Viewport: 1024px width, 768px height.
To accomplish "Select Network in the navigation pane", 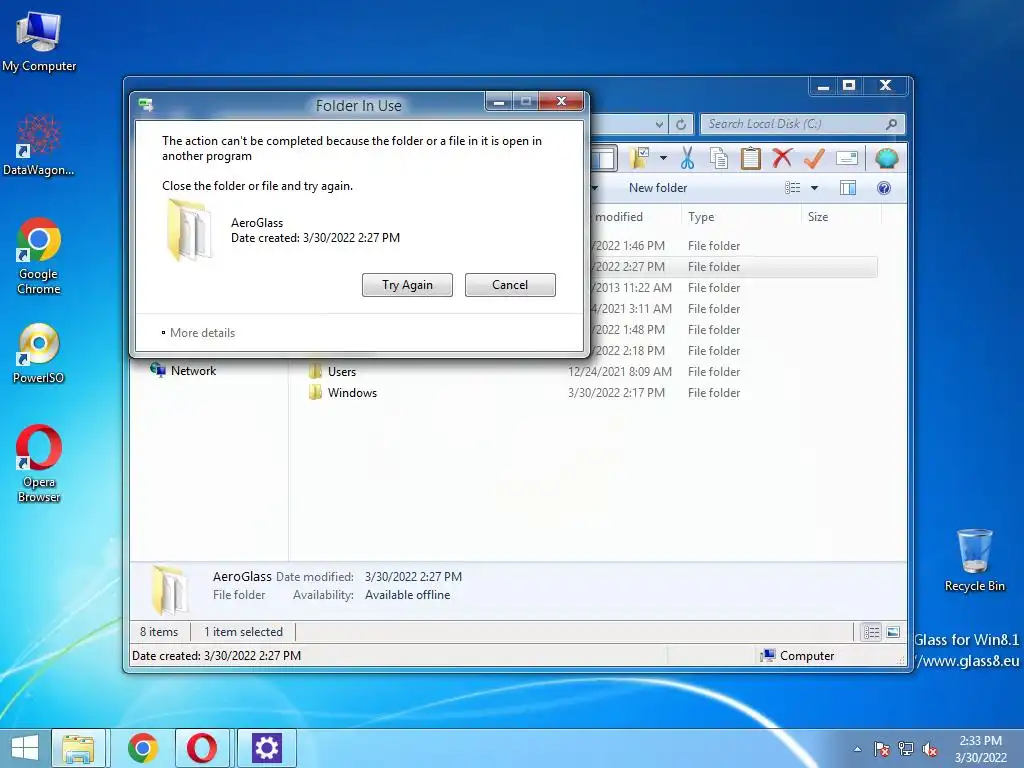I will [184, 370].
